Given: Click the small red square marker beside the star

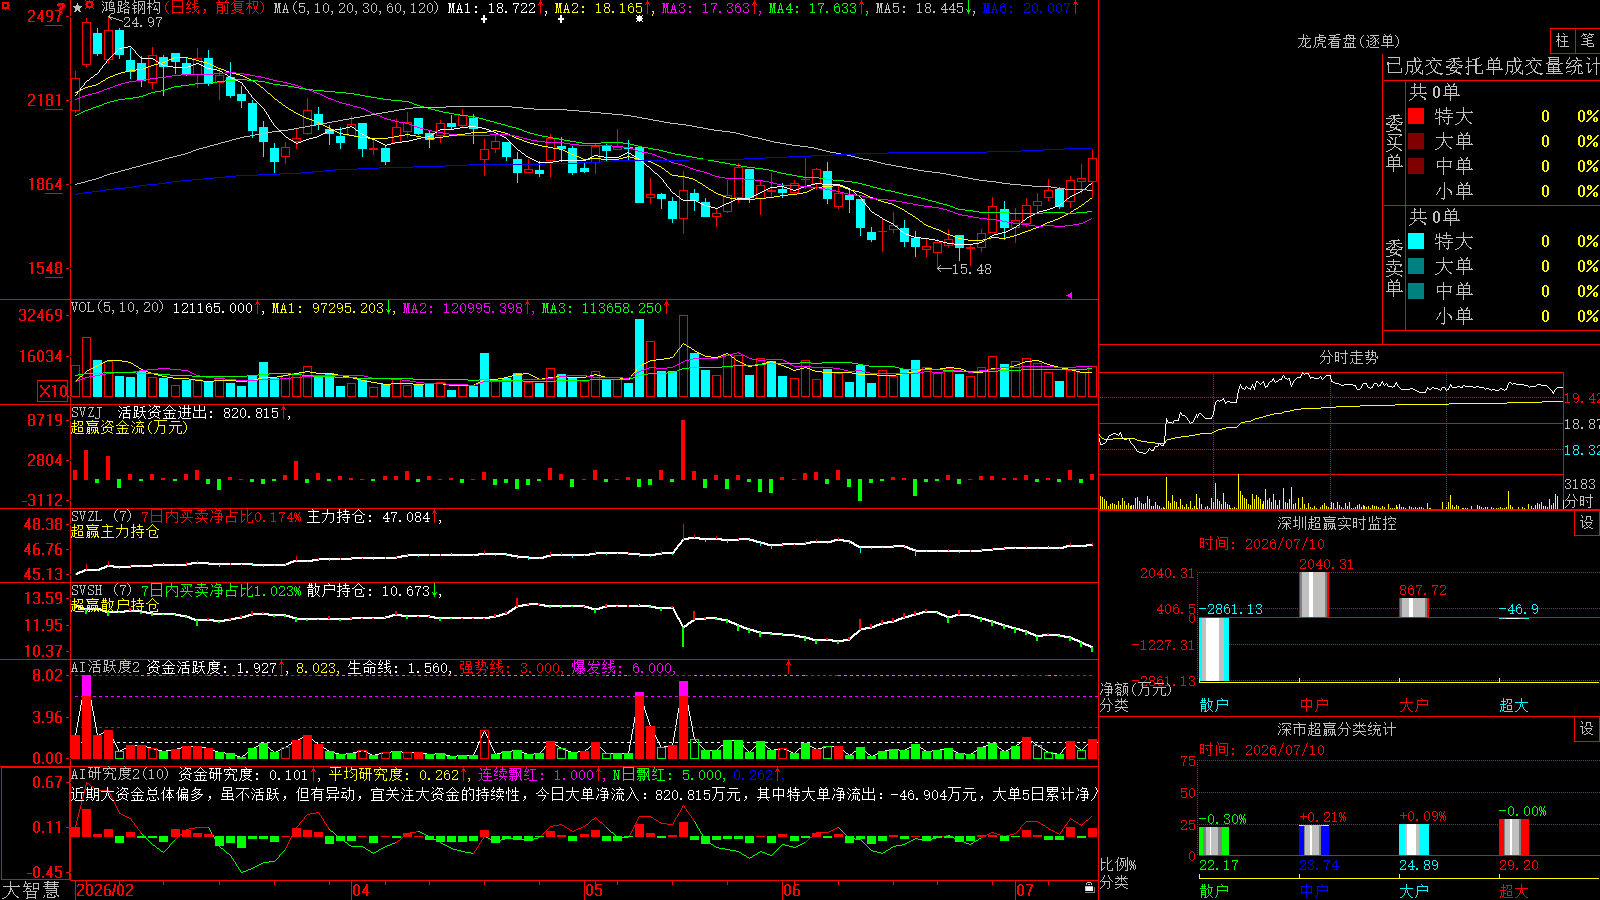Looking at the screenshot, I should click(x=91, y=5).
